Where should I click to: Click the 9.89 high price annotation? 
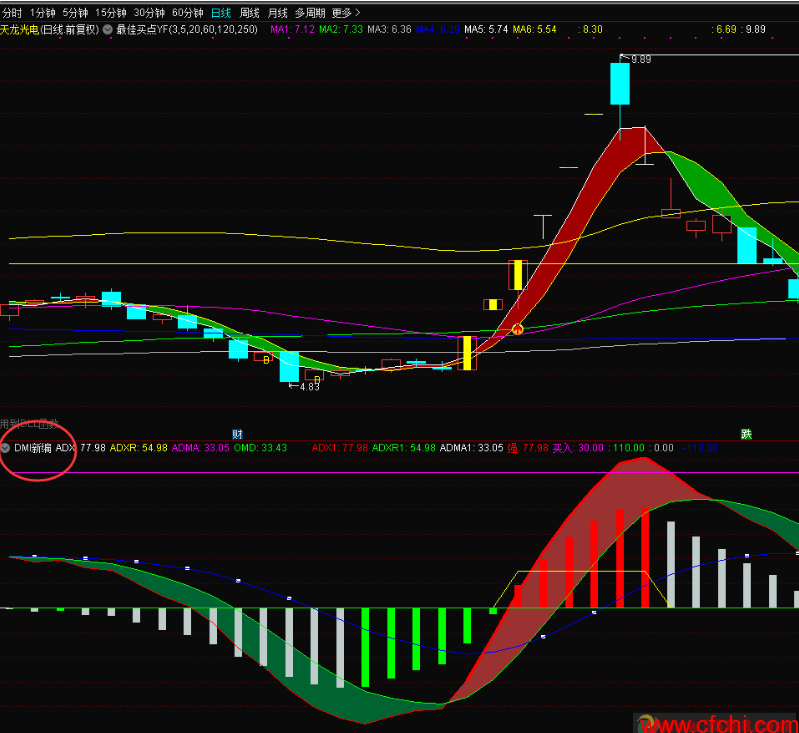(641, 60)
